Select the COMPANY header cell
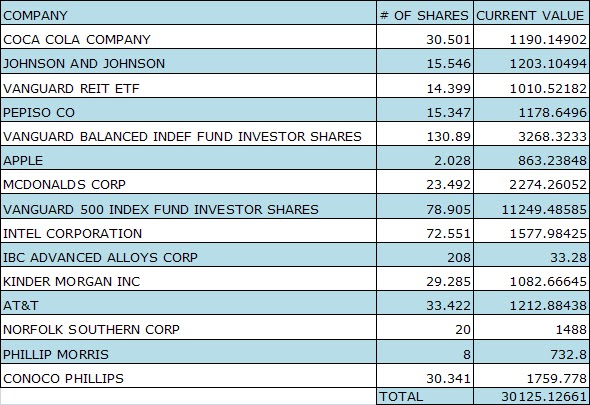This screenshot has height=405, width=590. tap(188, 13)
